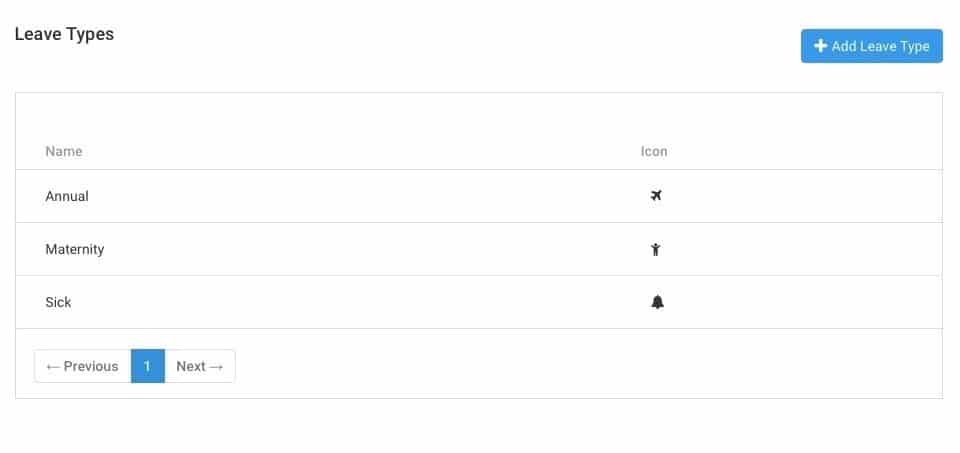Viewport: 960px width, 453px height.
Task: Open the Maternity leave type
Action: pos(75,249)
